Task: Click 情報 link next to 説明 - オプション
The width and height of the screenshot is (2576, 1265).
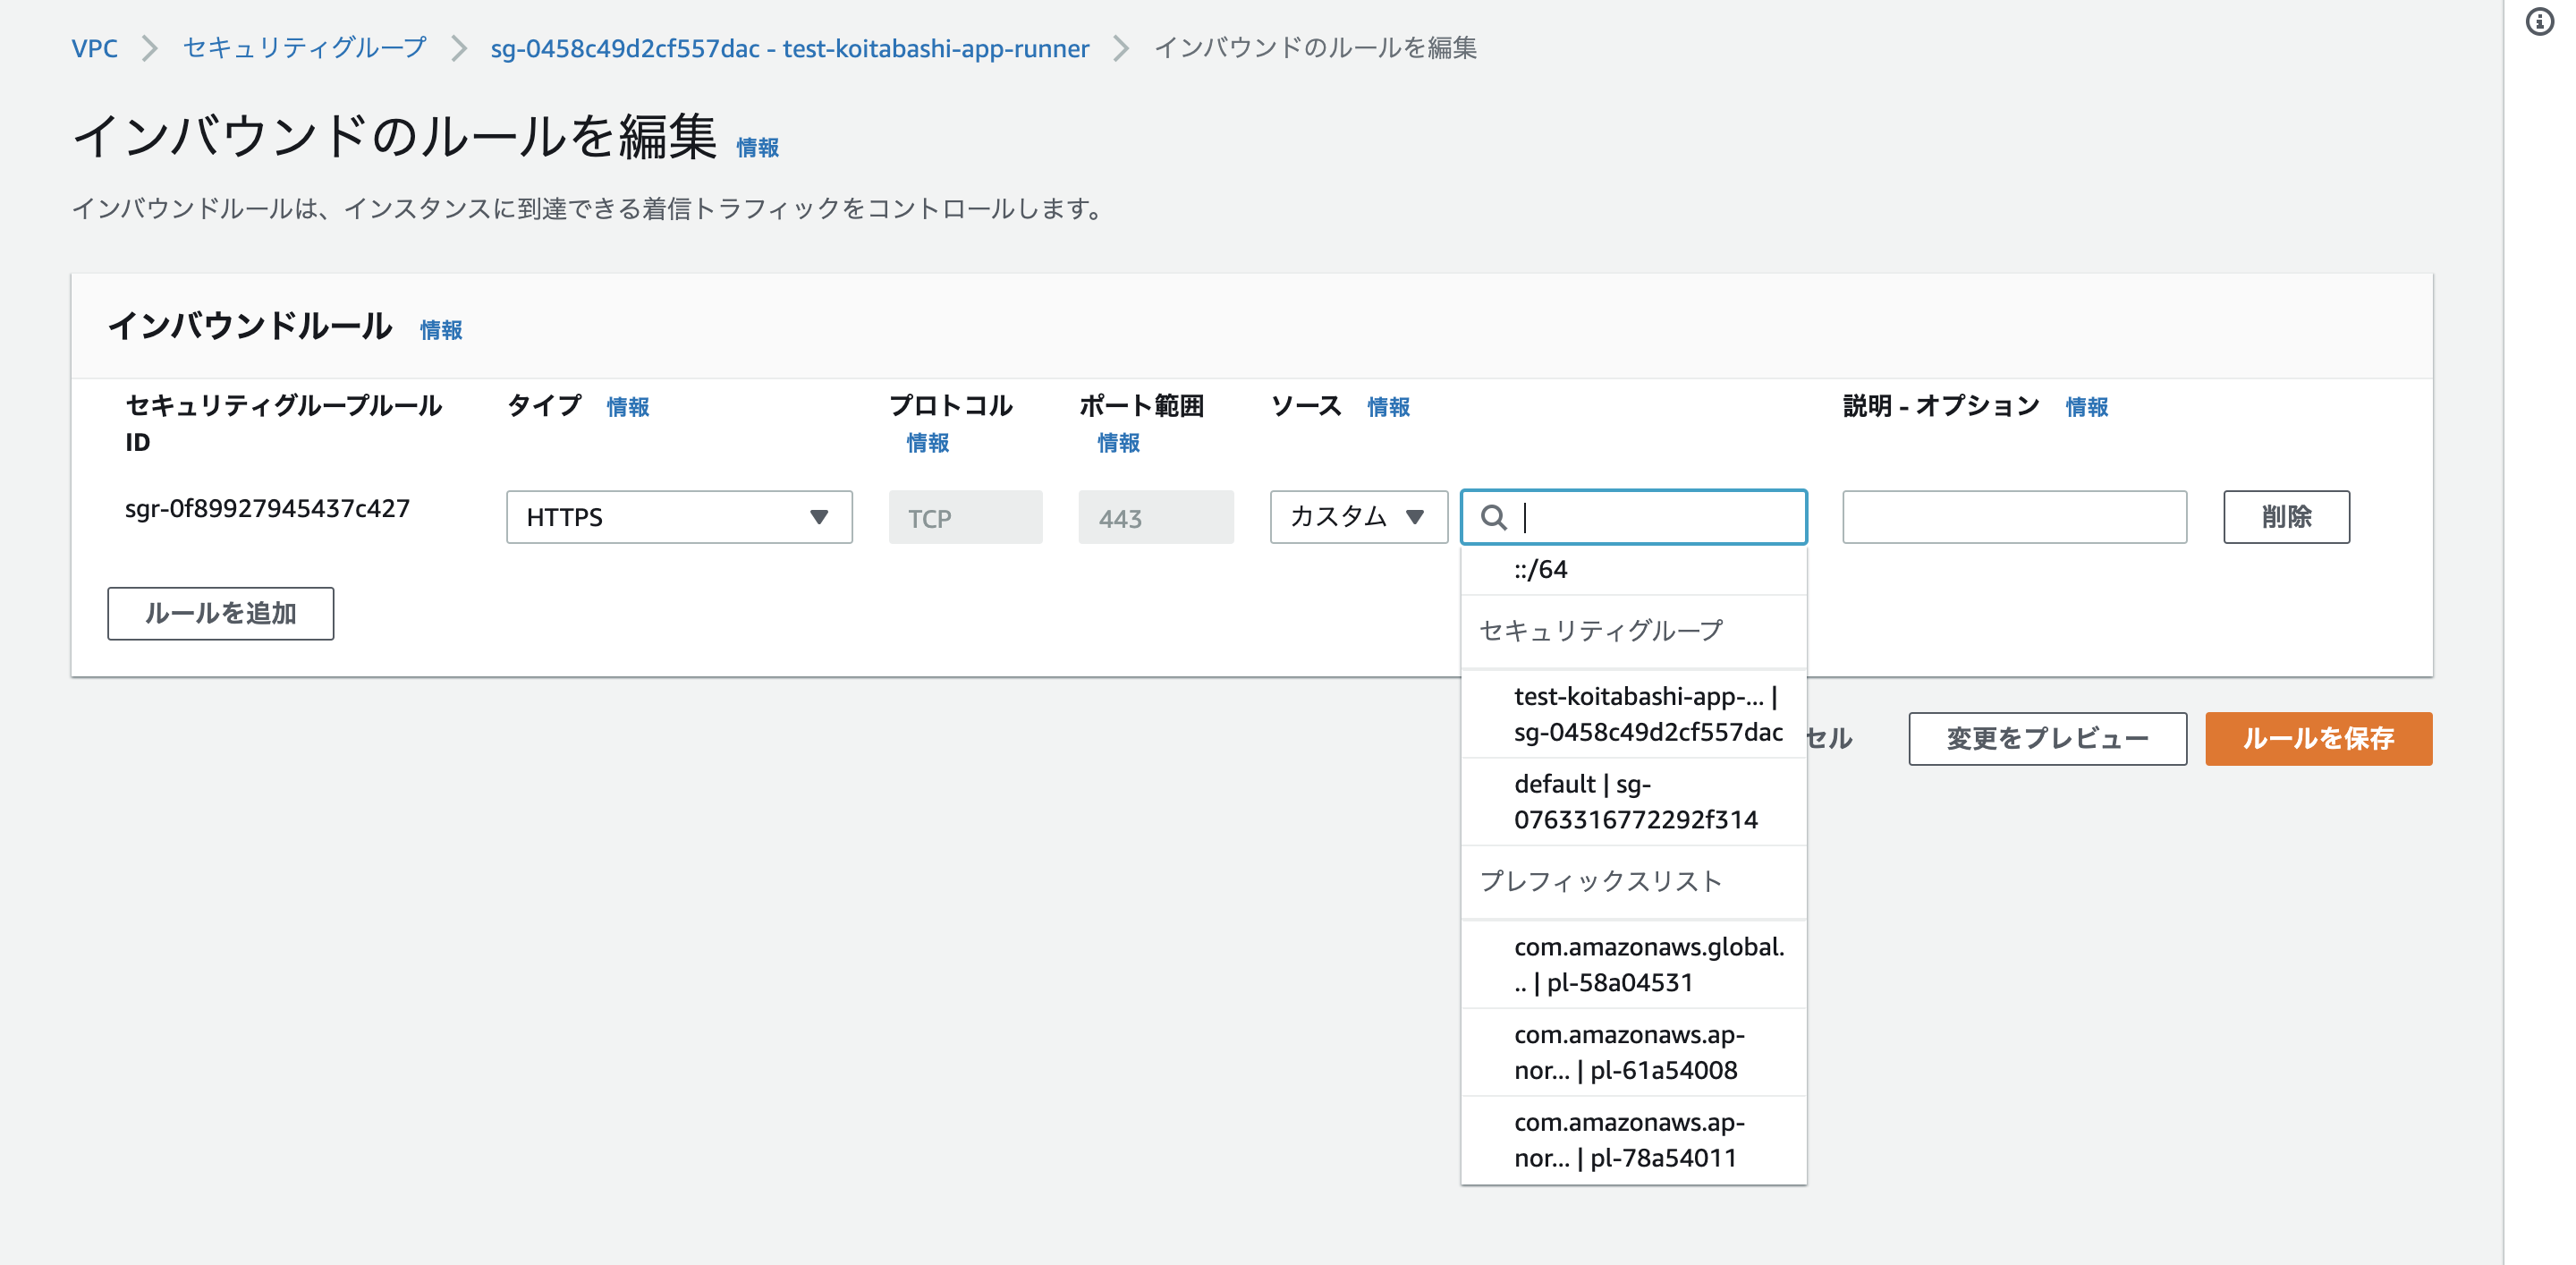Action: point(2086,407)
